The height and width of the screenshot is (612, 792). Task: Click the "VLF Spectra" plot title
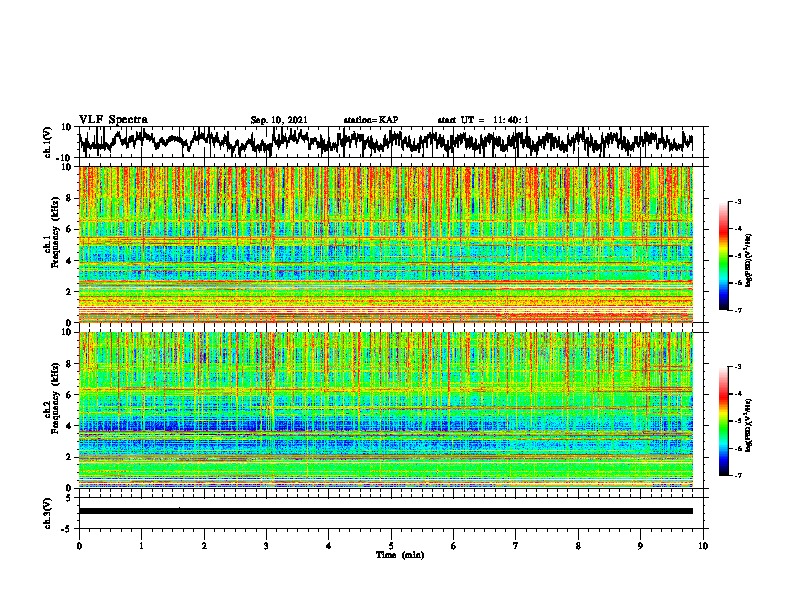click(x=113, y=120)
